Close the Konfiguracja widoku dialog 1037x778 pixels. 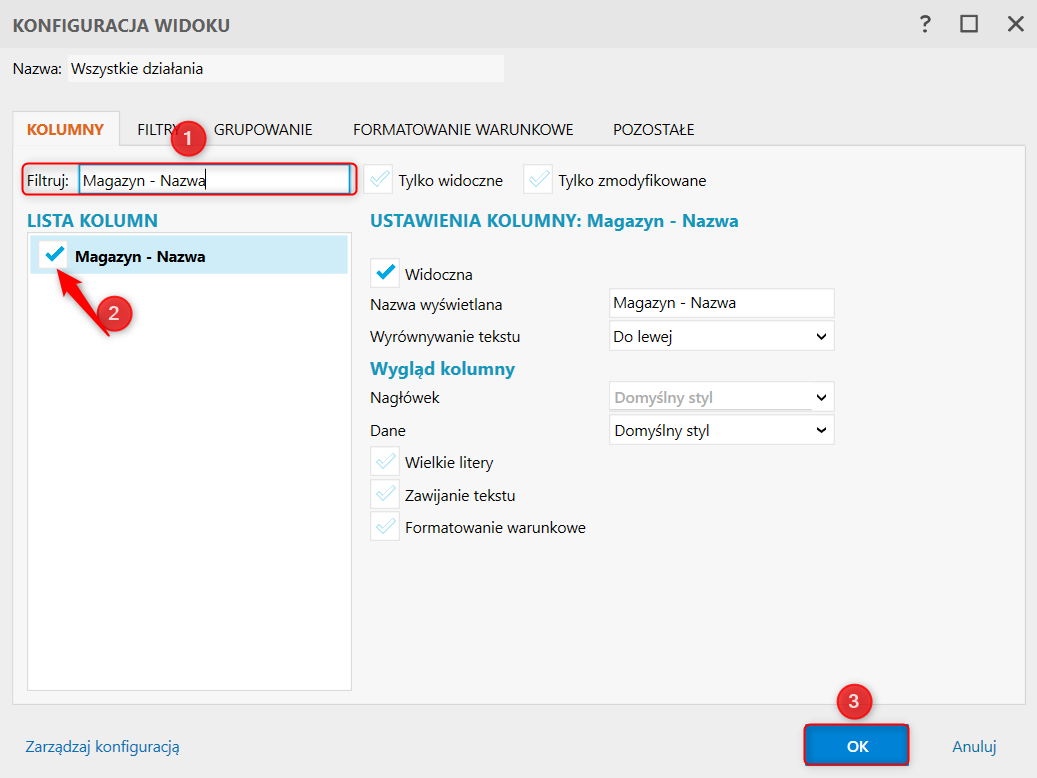pos(1015,24)
